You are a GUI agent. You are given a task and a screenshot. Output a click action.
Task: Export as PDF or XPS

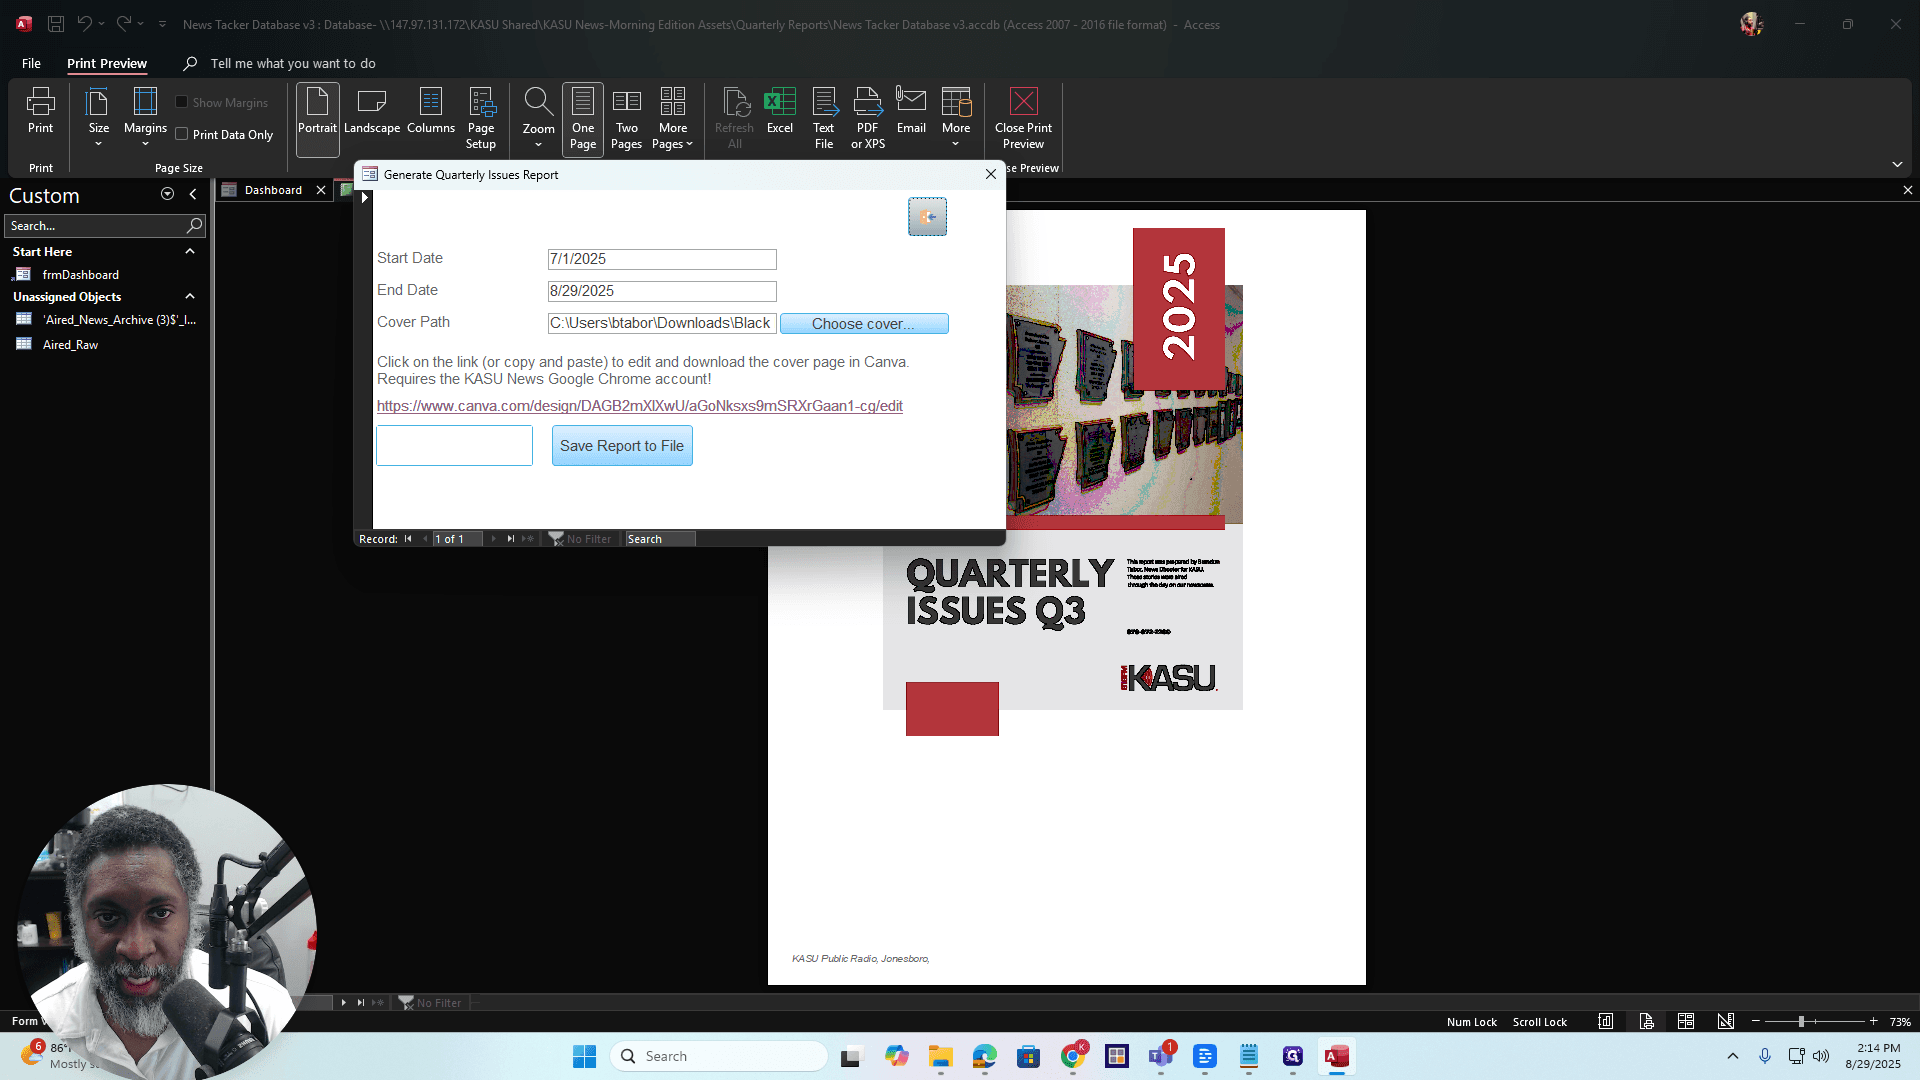coord(868,118)
